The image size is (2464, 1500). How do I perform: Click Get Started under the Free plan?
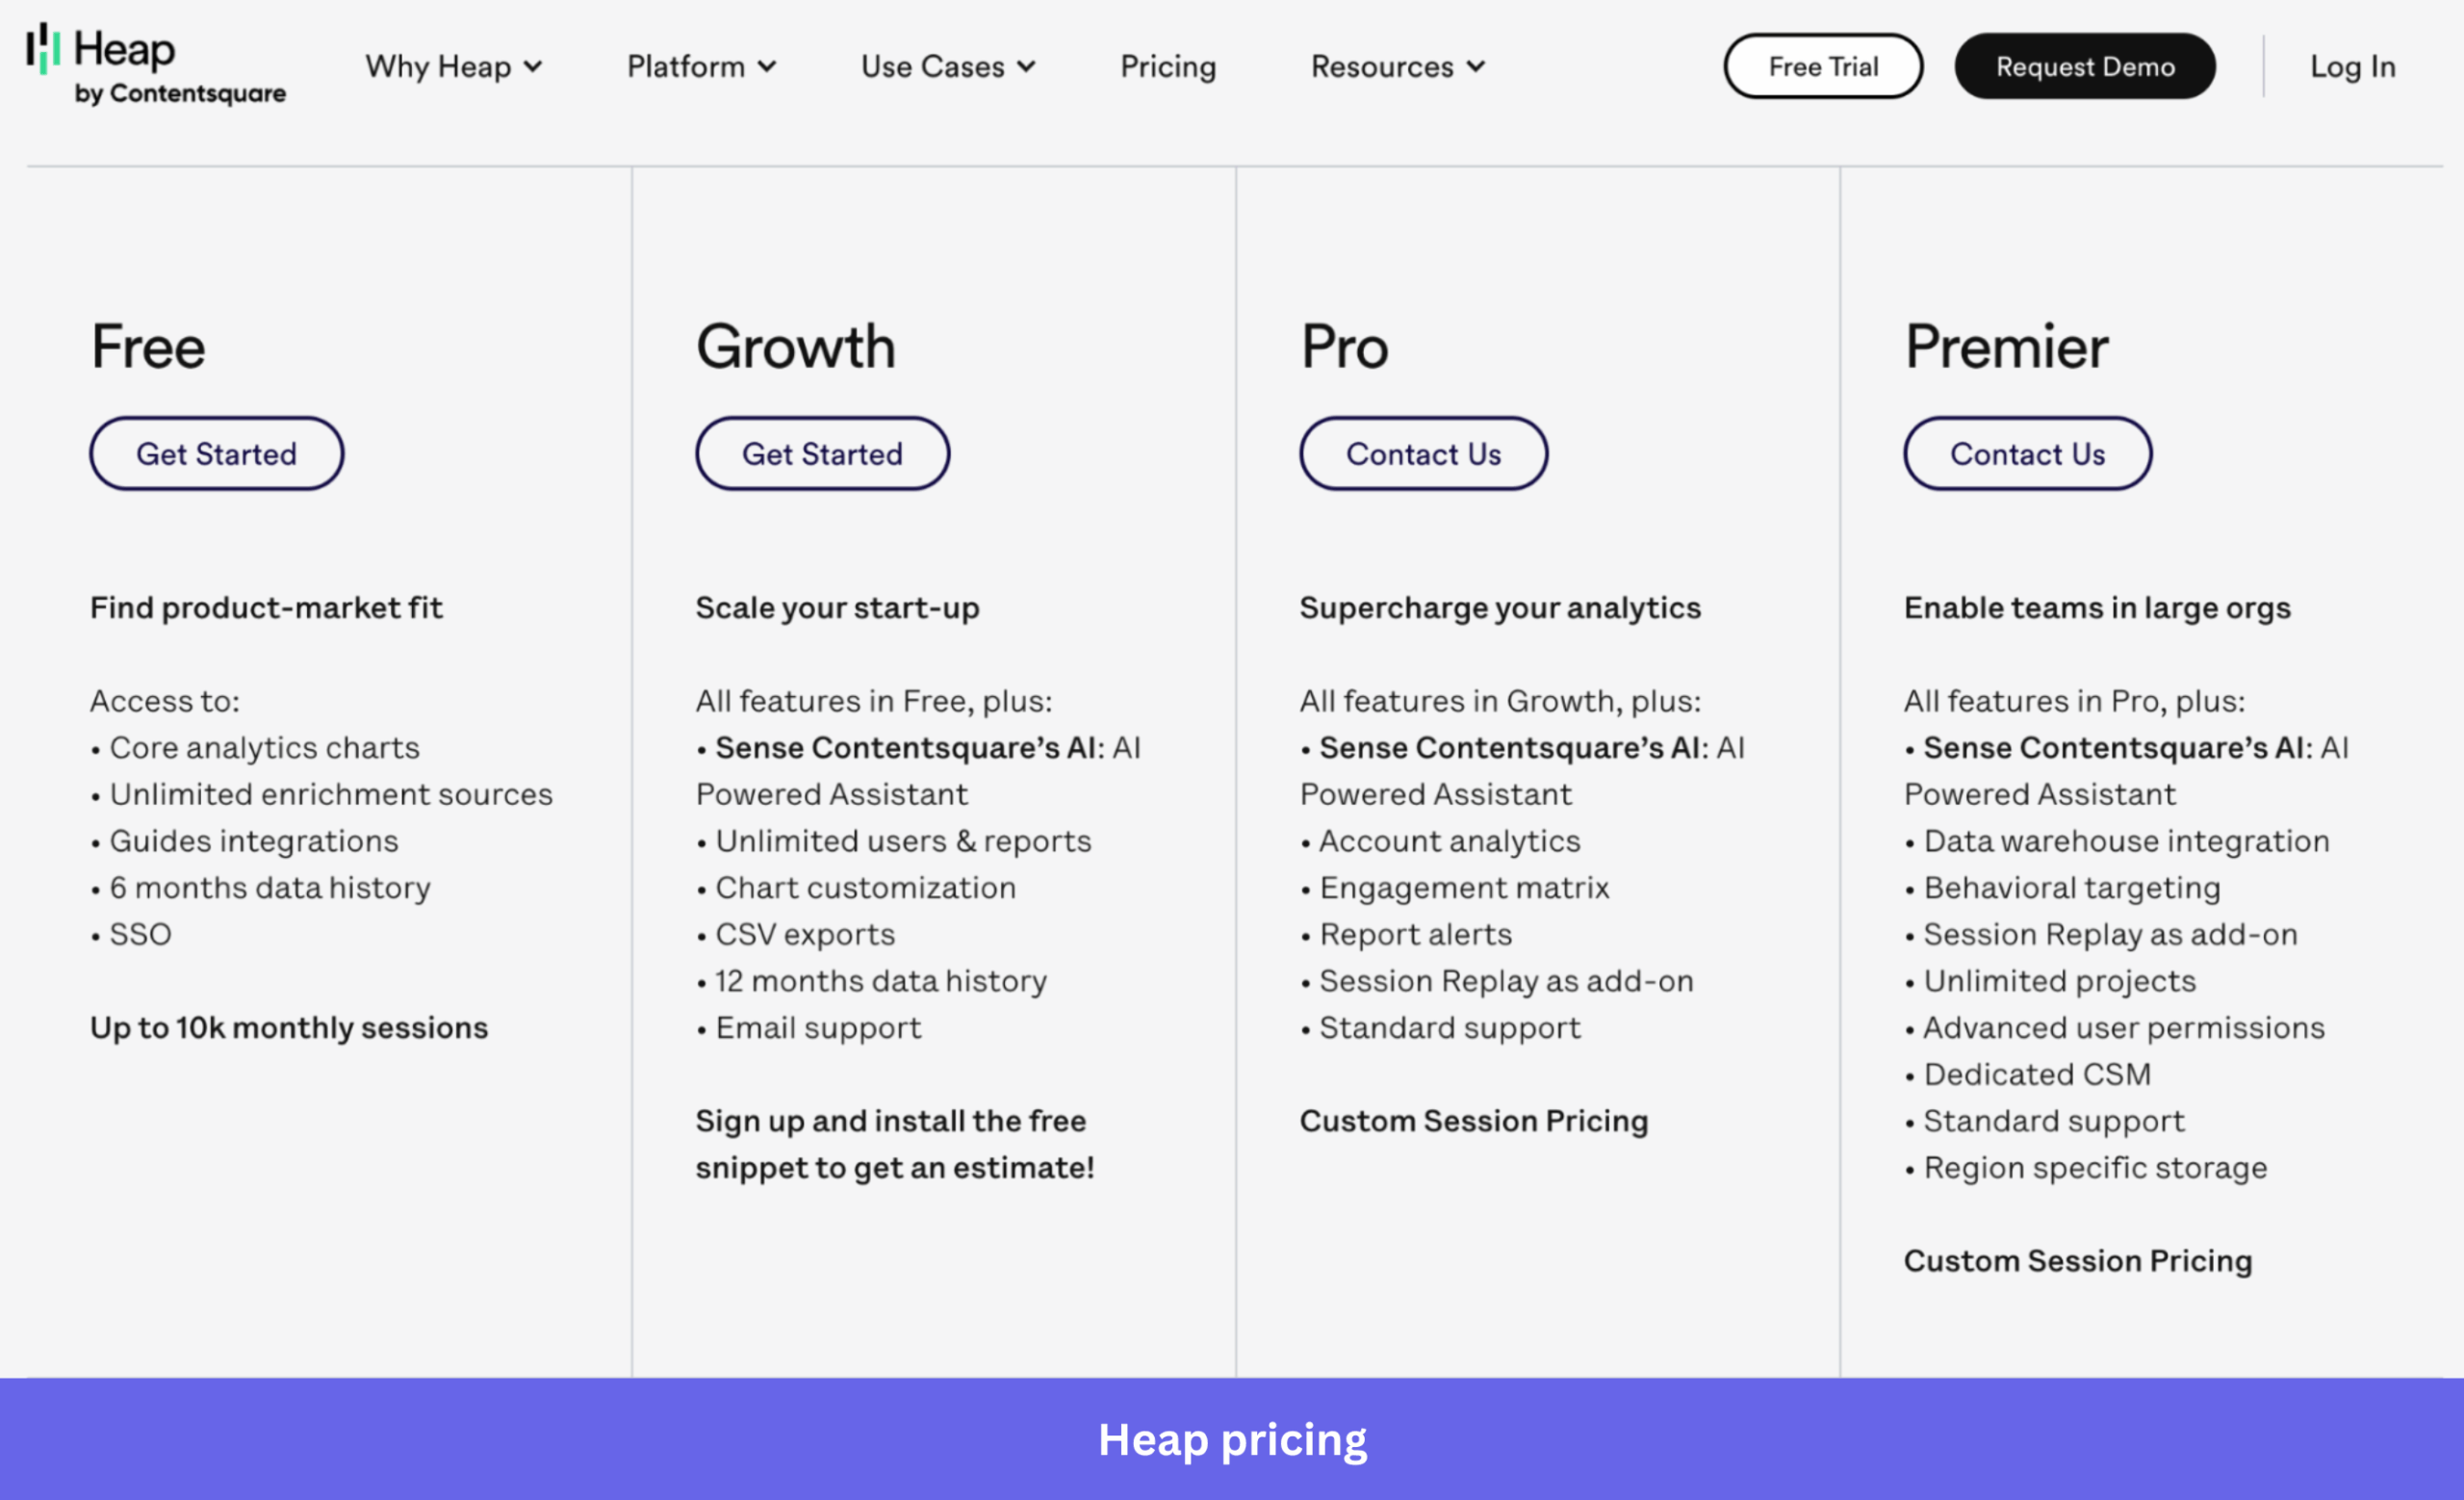coord(216,453)
